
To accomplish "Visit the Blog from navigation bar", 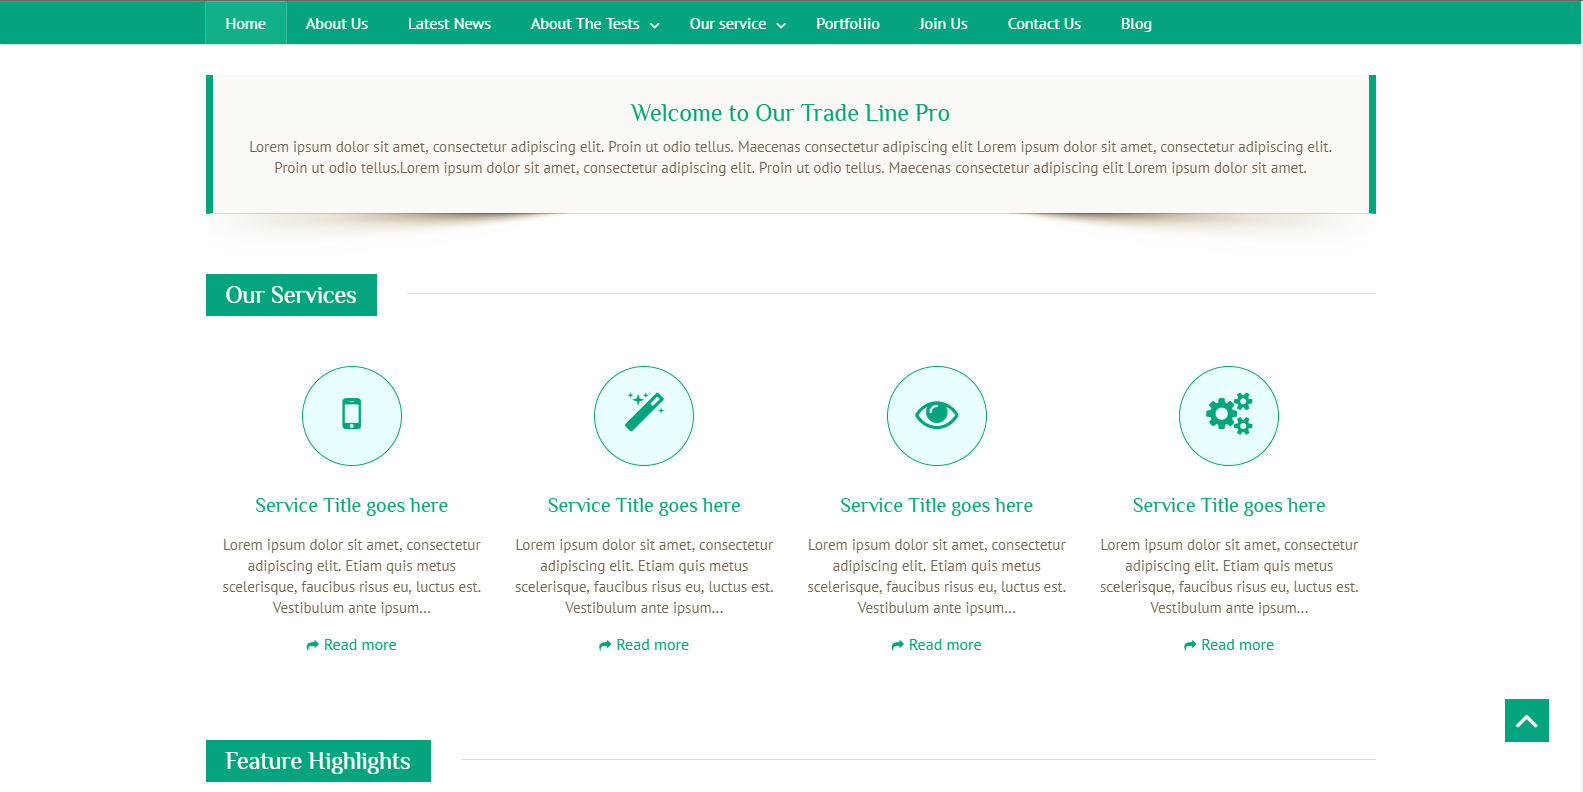I will click(1136, 24).
